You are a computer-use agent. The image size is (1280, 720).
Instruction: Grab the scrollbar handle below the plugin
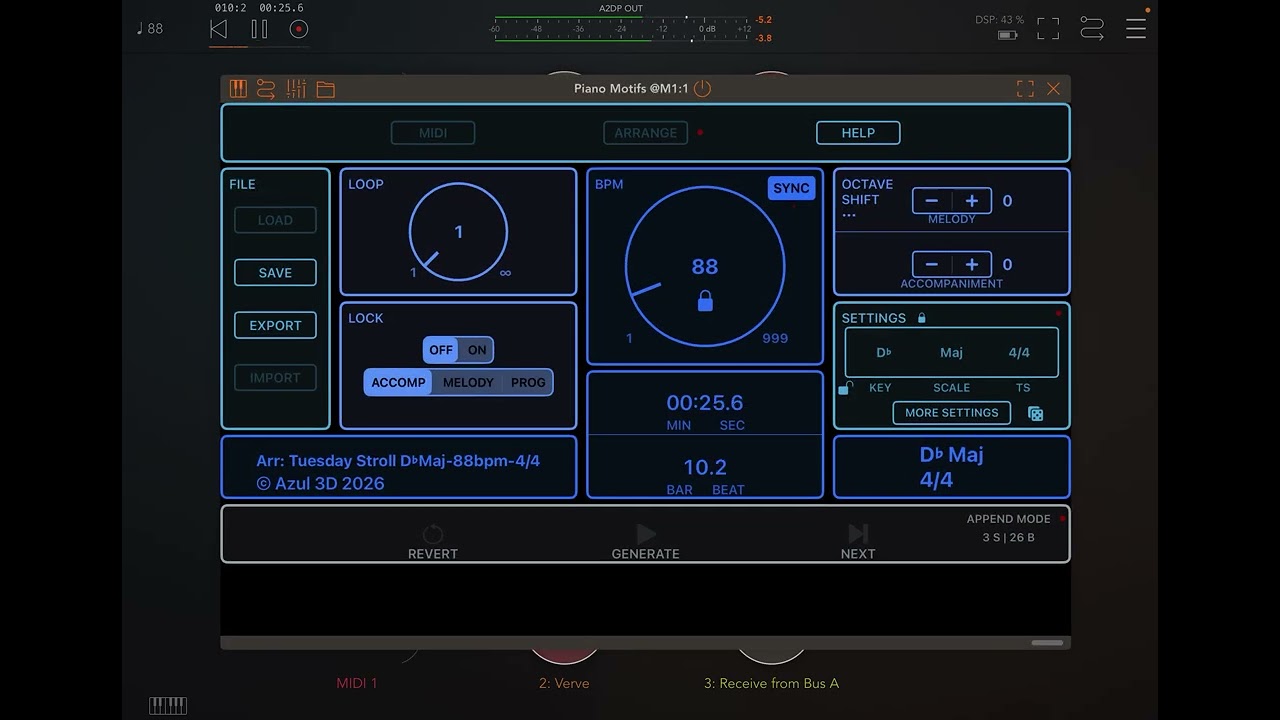point(1047,643)
